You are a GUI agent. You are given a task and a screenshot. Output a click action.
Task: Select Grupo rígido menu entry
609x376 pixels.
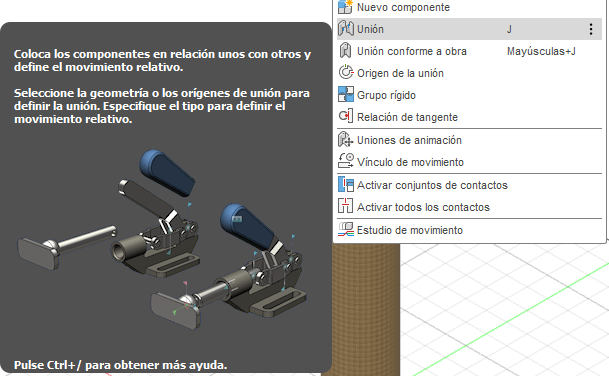click(x=469, y=95)
